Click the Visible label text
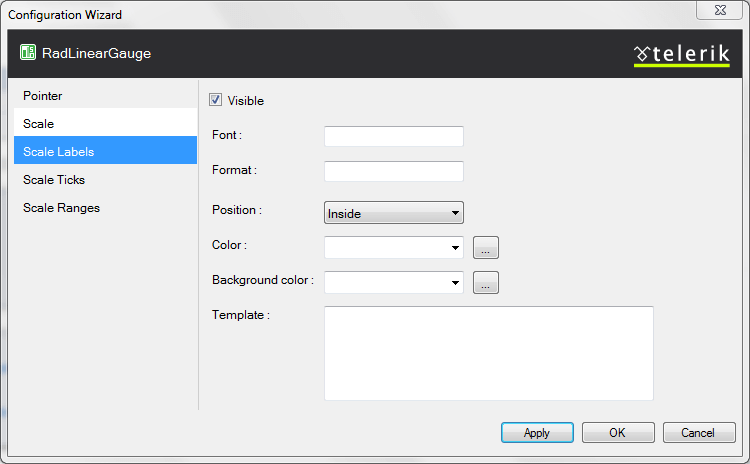Screen dimensions: 750x464 point(245,101)
